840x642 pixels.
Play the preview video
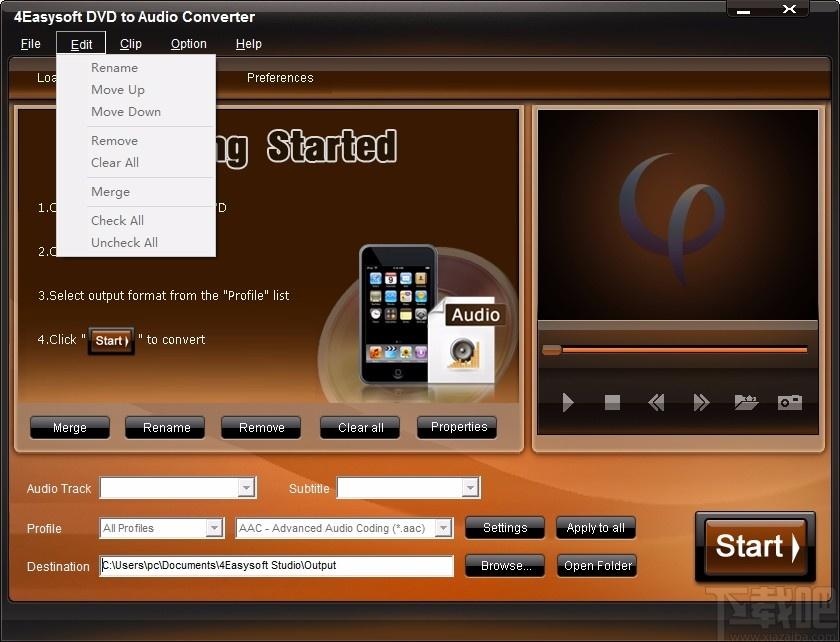[x=568, y=402]
